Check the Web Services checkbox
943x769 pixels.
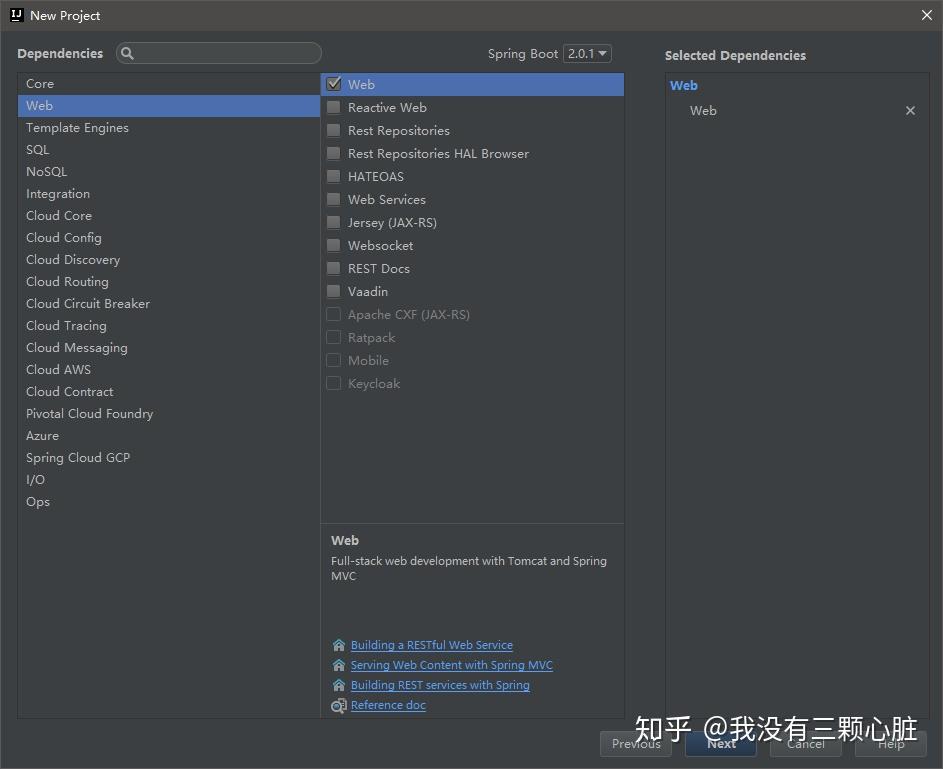334,200
